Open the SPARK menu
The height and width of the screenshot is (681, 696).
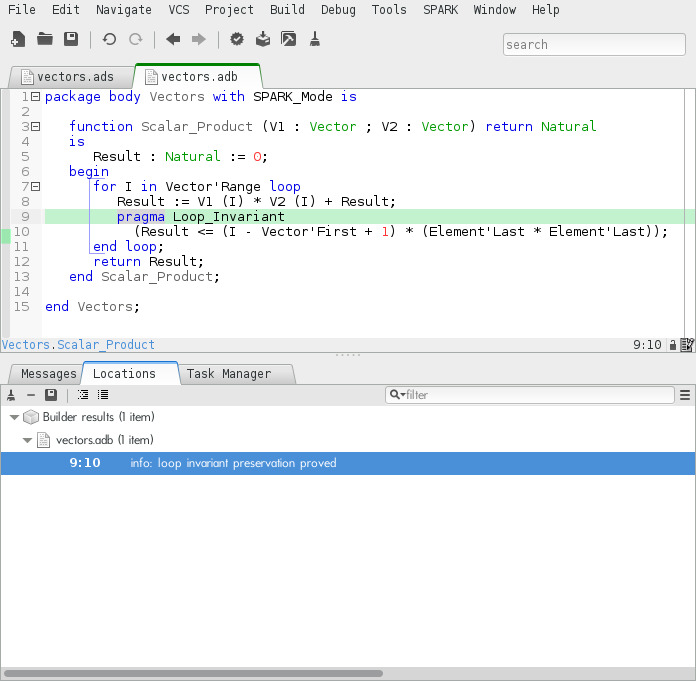tap(440, 10)
